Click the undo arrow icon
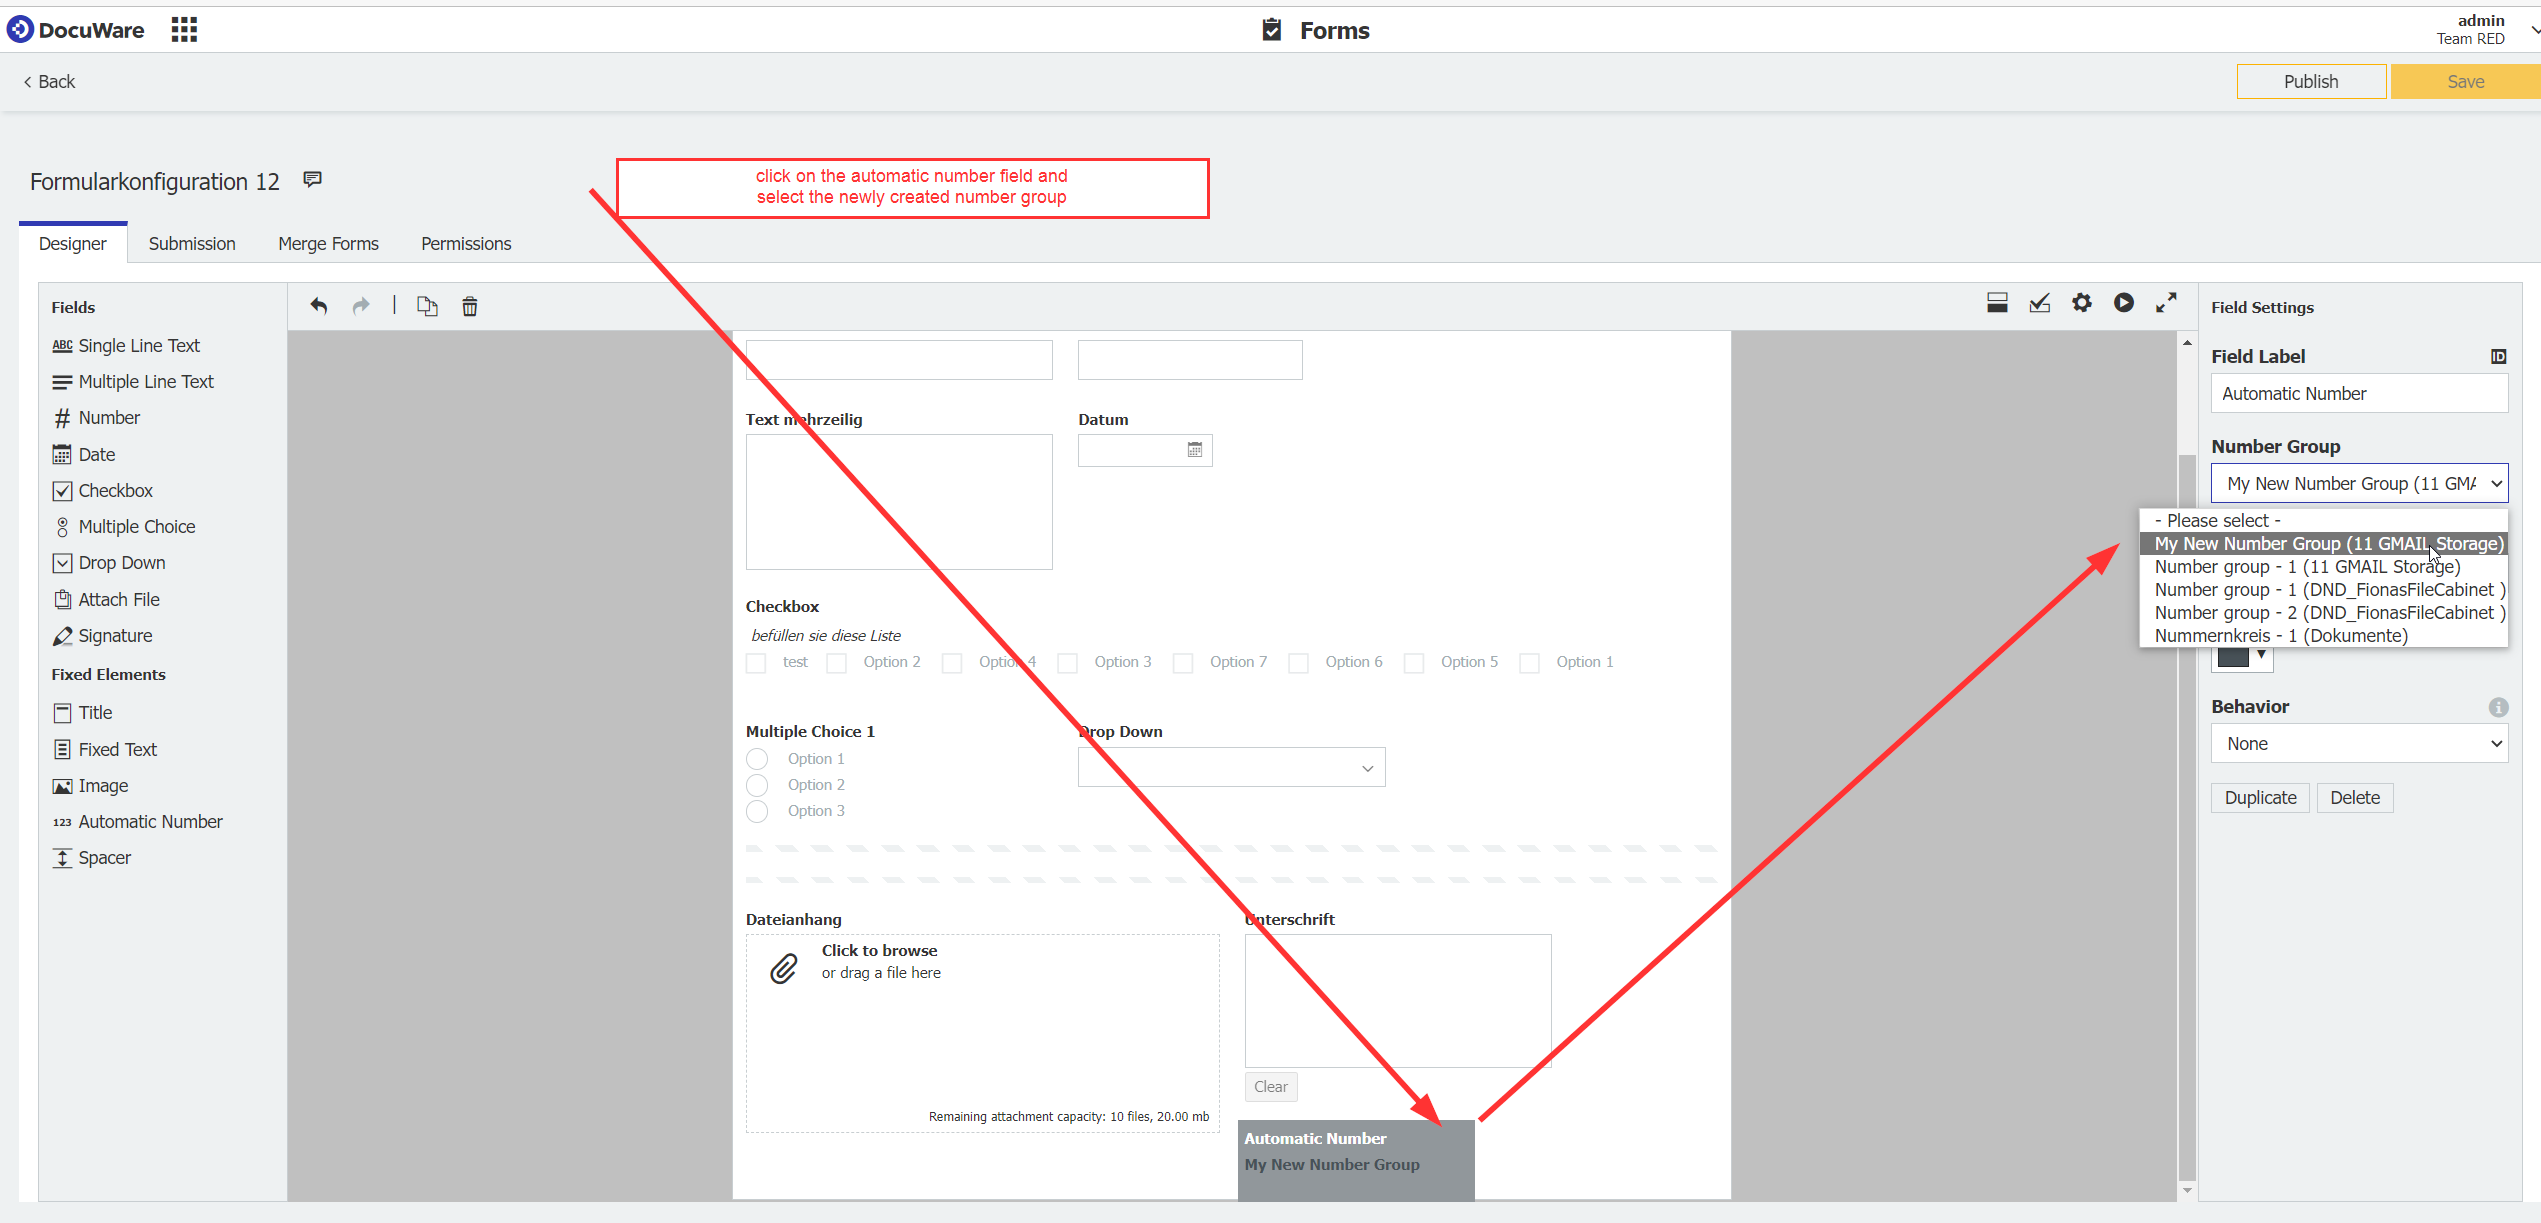Viewport: 2541px width, 1223px height. point(318,306)
